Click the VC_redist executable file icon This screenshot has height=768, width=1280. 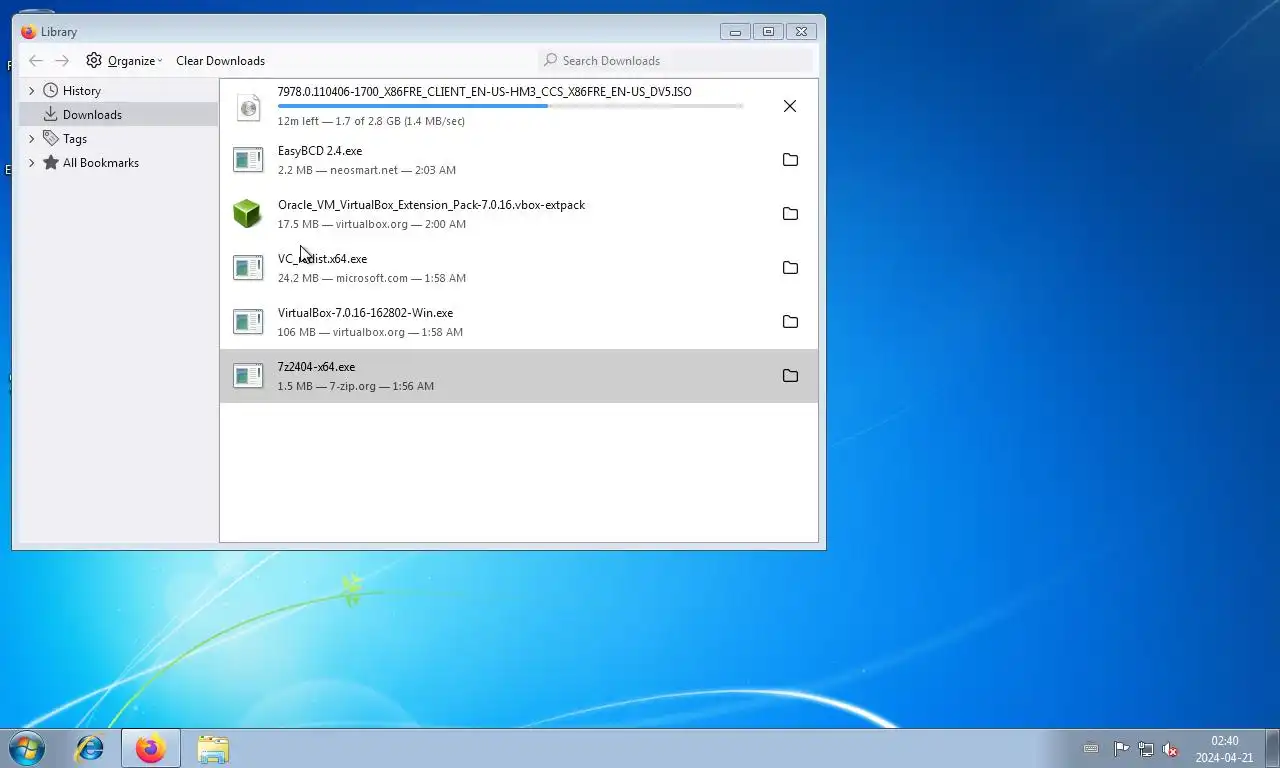point(248,268)
